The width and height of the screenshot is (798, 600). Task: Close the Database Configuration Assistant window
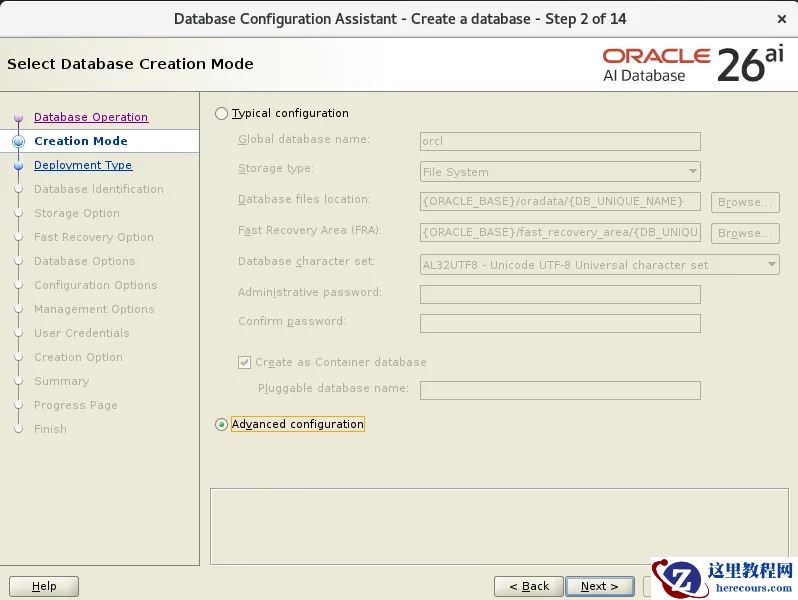coord(782,19)
